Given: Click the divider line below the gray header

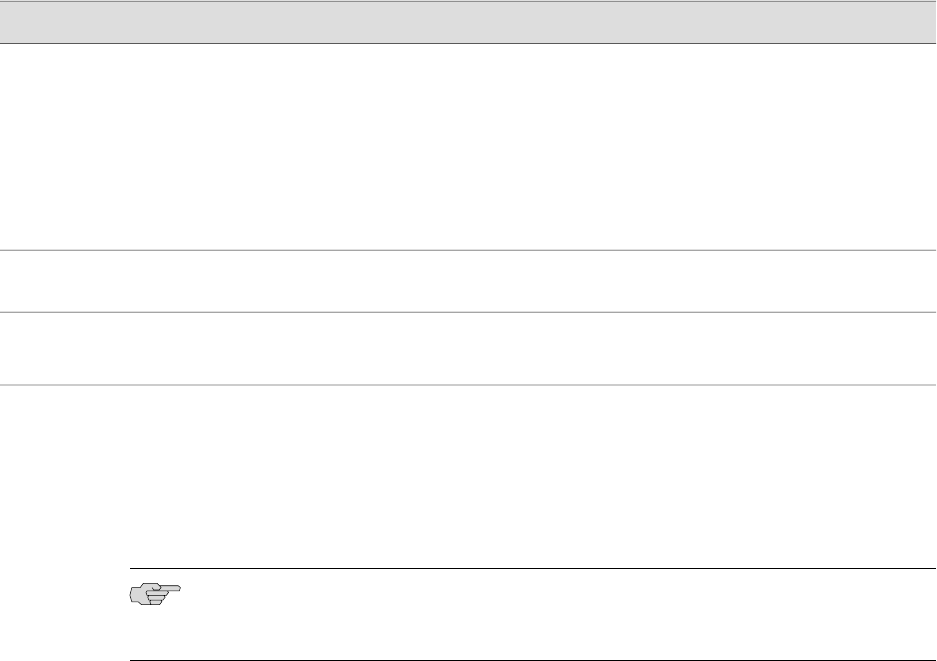Looking at the screenshot, I should pos(468,43).
